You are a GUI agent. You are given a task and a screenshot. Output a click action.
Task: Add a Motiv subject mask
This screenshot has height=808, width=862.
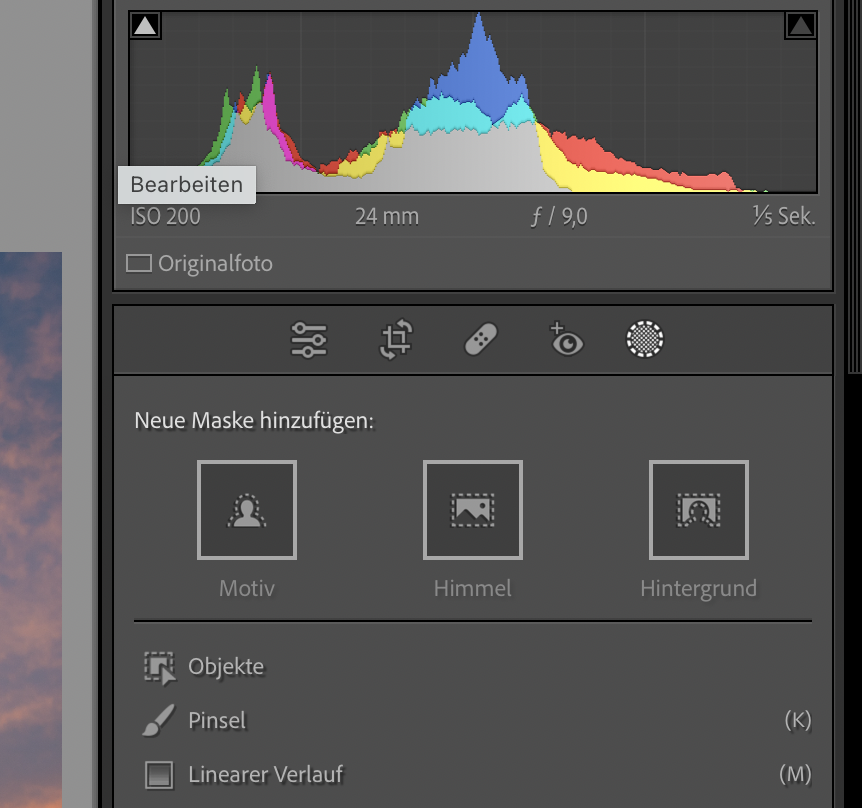coord(247,510)
